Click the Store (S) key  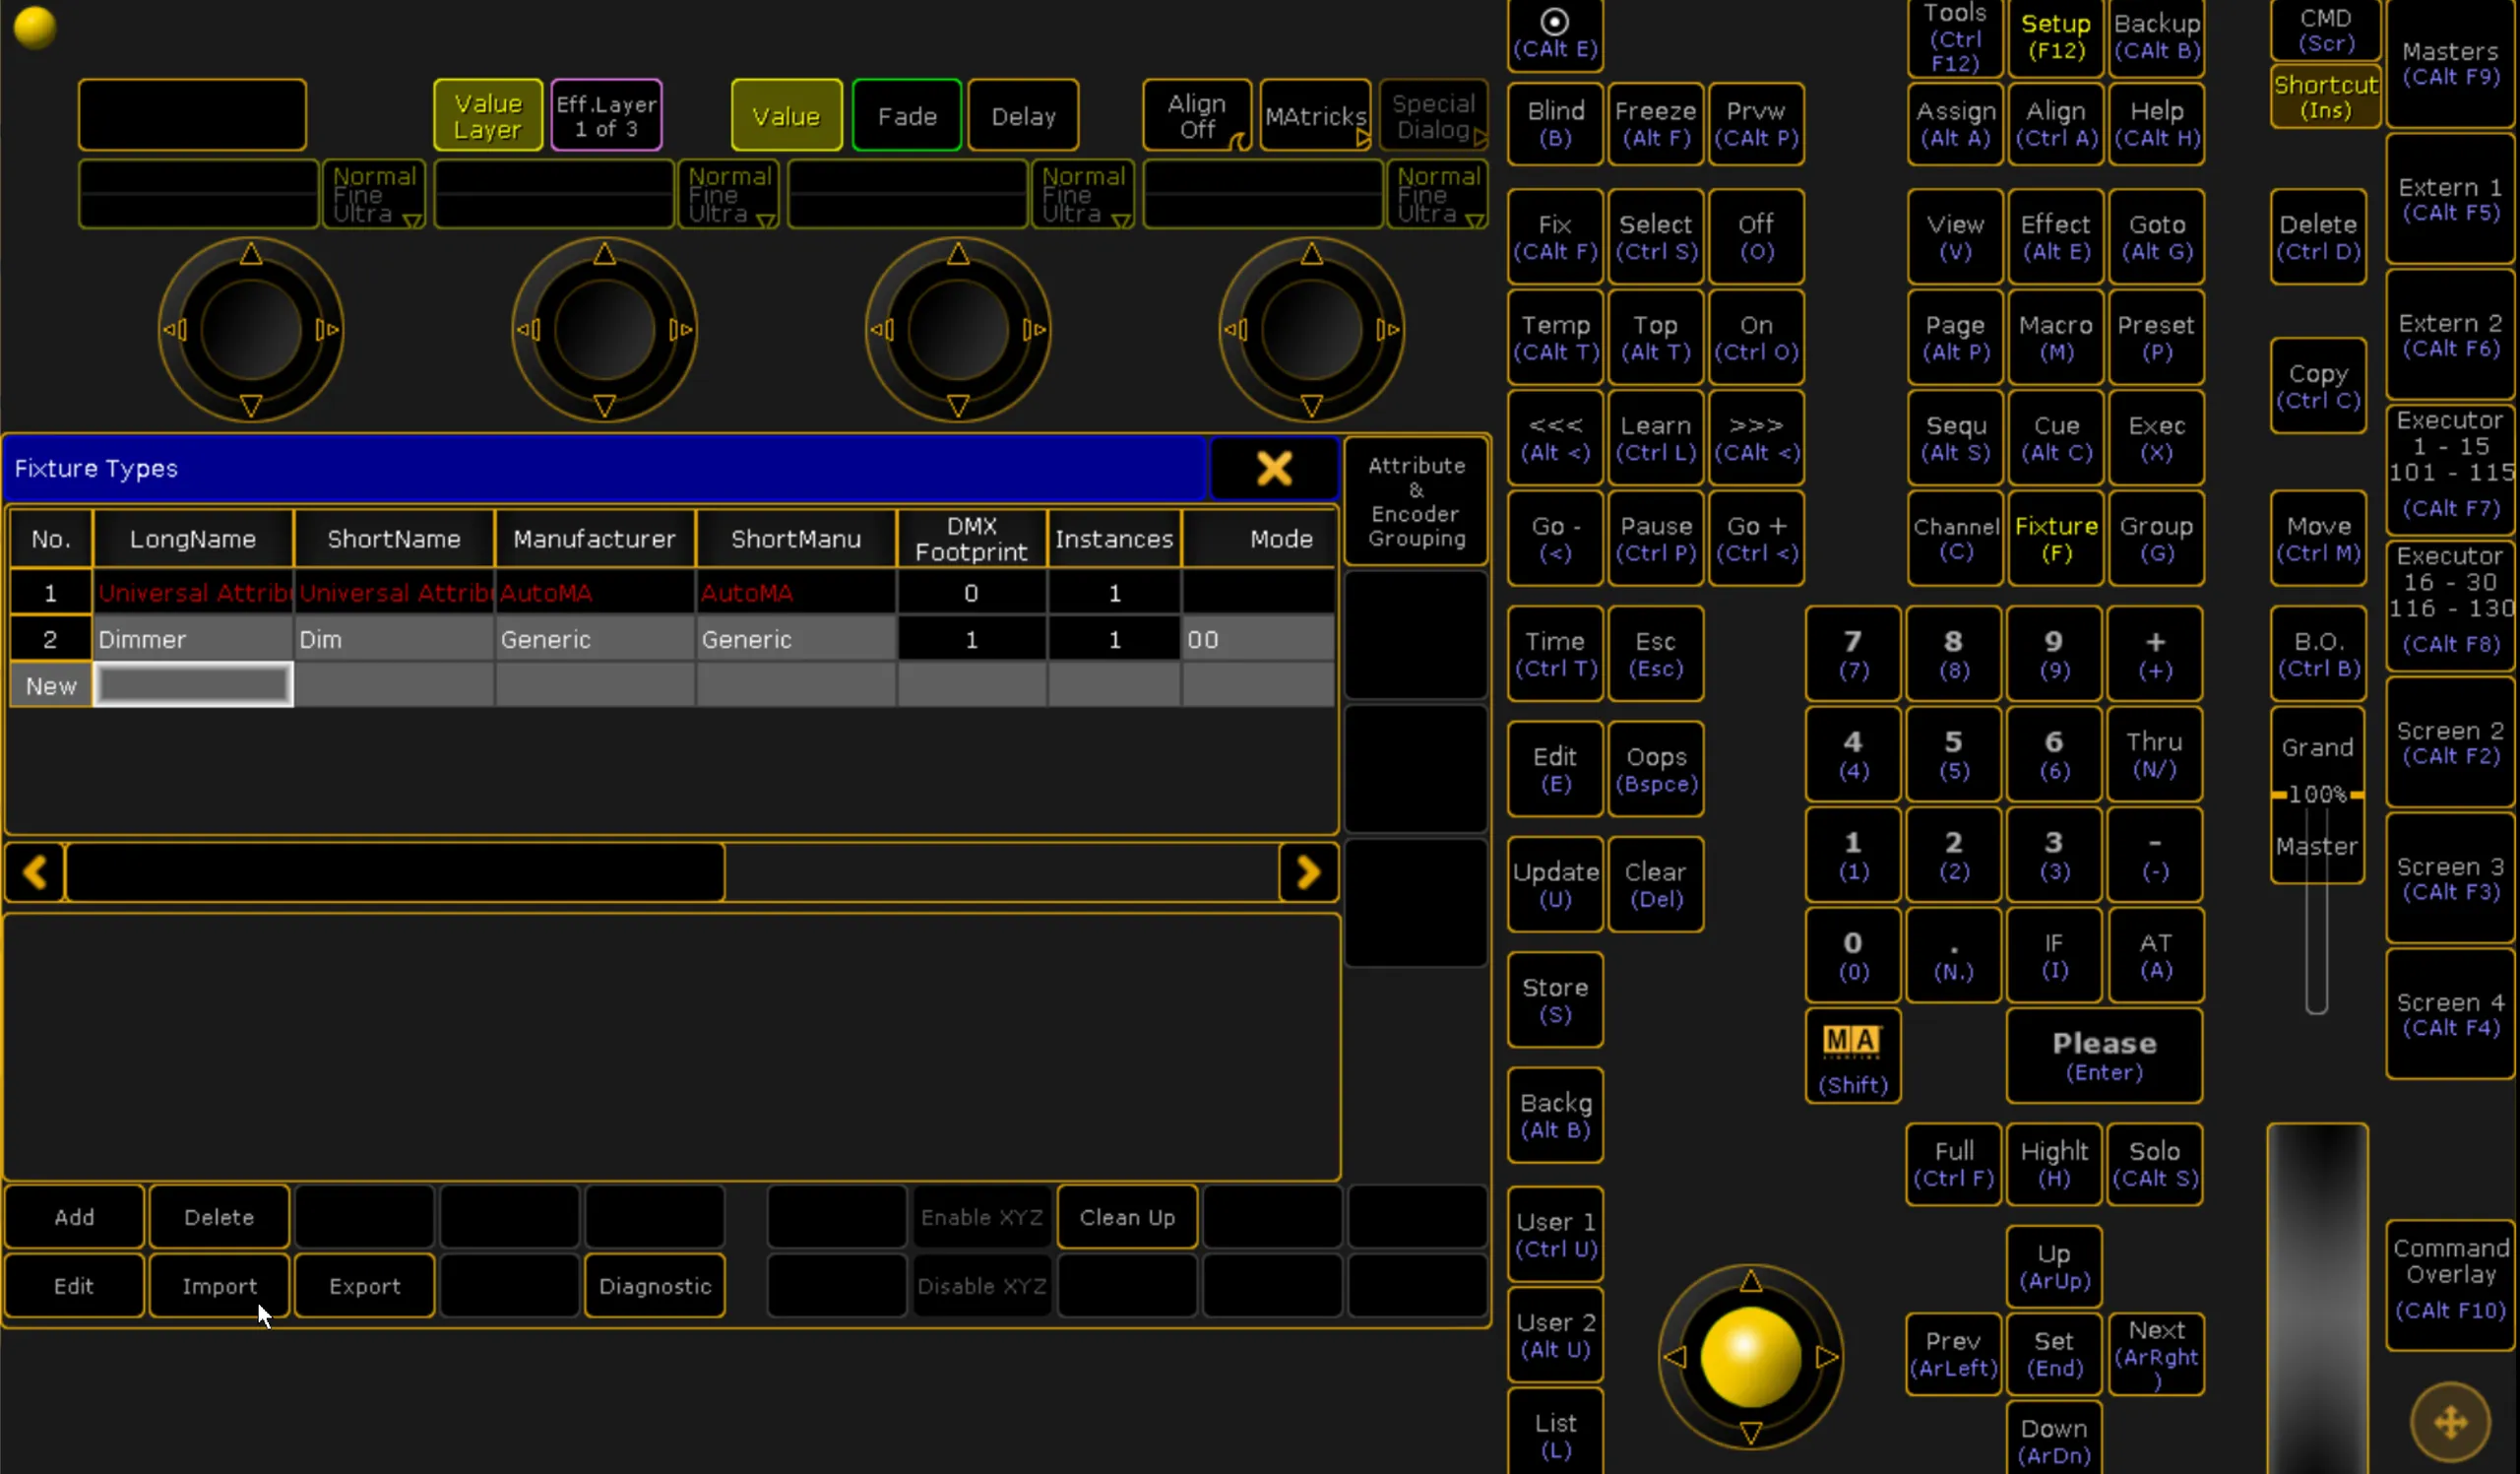click(1555, 1000)
